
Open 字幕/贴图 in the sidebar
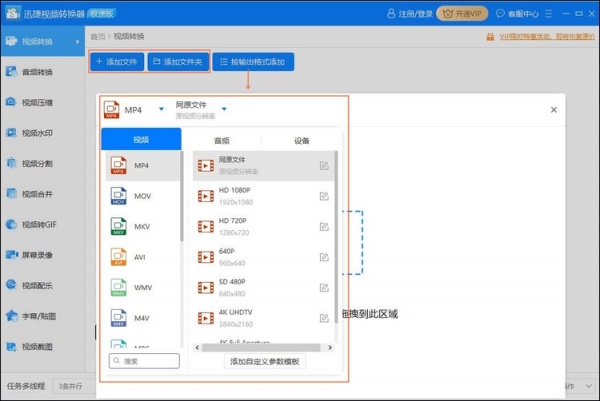click(x=42, y=316)
